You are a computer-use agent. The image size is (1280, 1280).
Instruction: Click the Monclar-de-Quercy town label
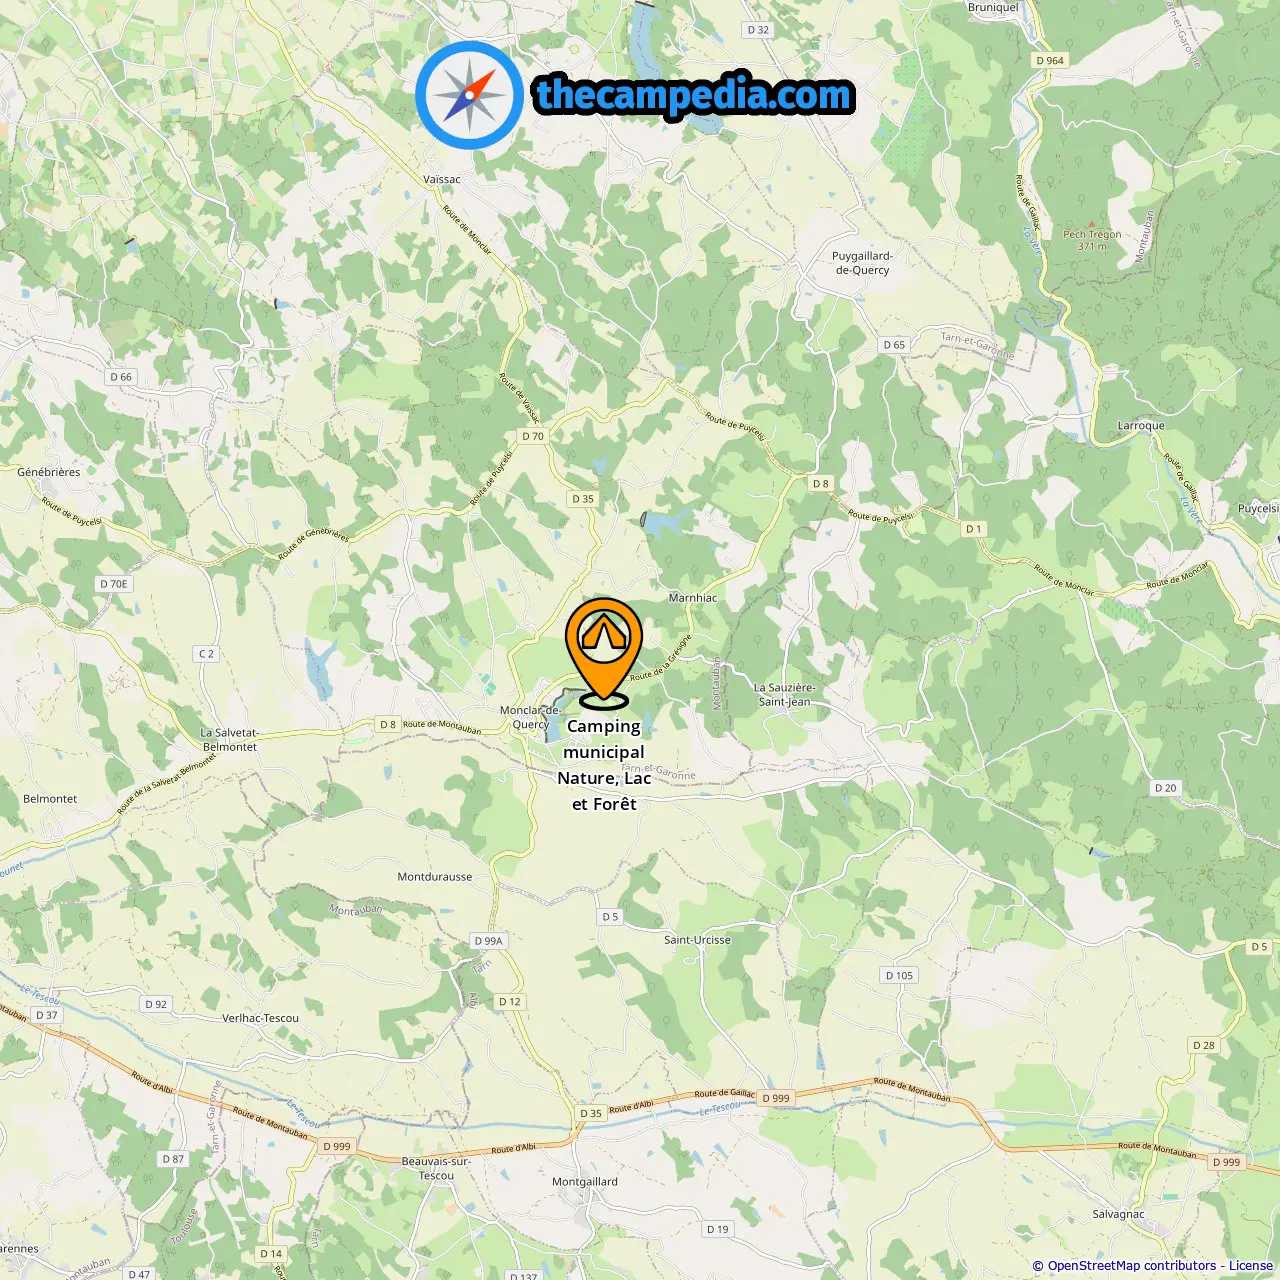[x=530, y=717]
